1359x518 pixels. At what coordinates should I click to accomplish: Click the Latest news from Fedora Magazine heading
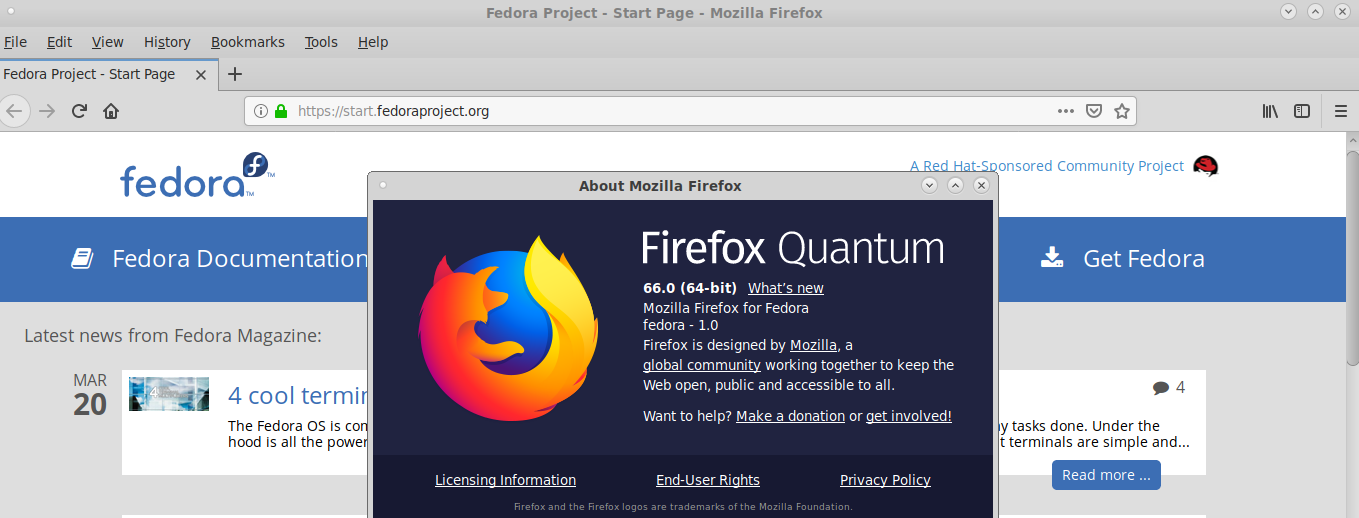point(173,335)
